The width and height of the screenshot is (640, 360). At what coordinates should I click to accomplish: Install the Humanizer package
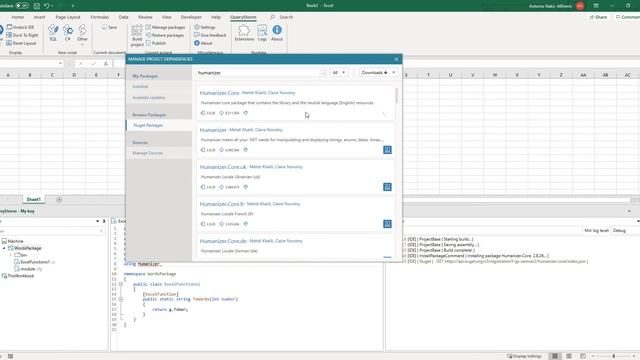pyautogui.click(x=387, y=150)
